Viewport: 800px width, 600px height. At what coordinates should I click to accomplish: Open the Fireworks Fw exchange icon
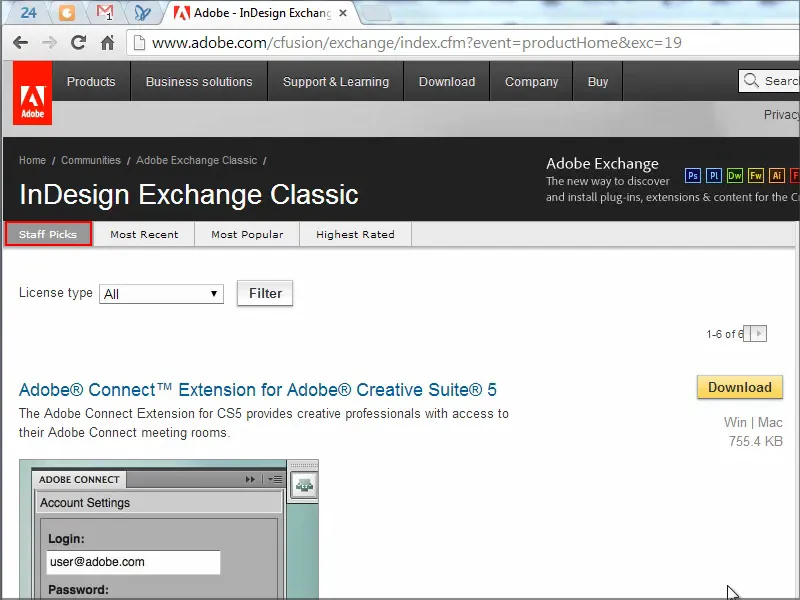tap(756, 176)
